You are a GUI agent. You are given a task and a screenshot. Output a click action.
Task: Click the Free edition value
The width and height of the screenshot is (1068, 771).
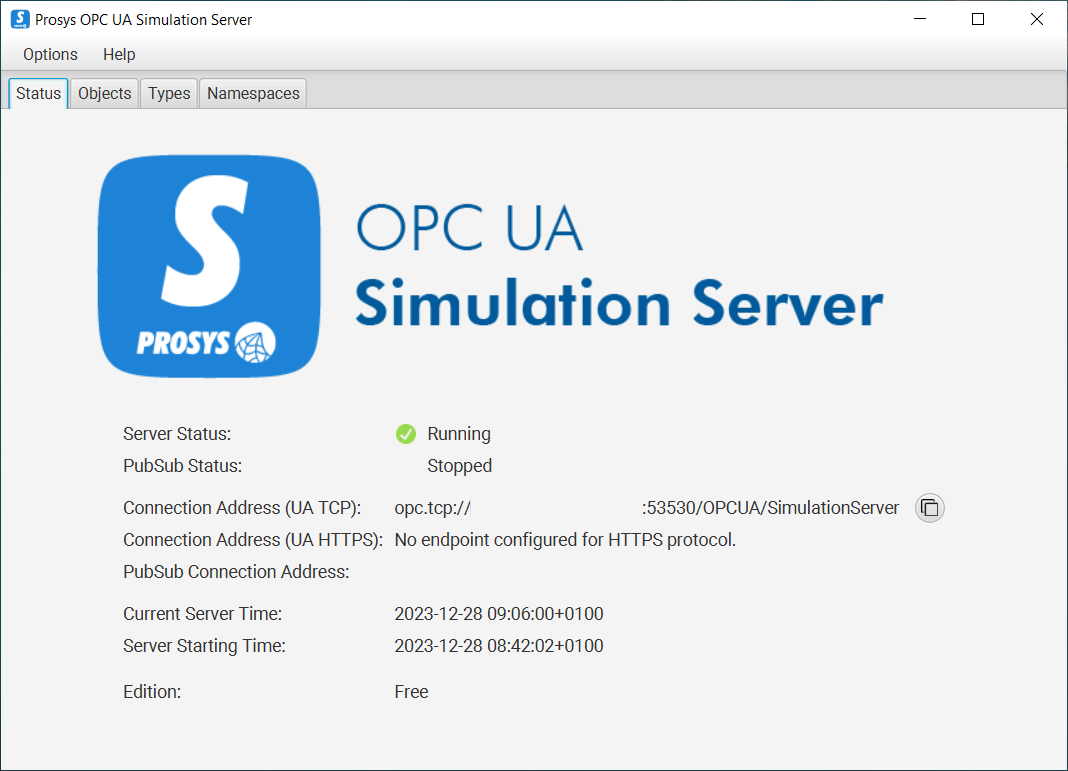tap(411, 692)
